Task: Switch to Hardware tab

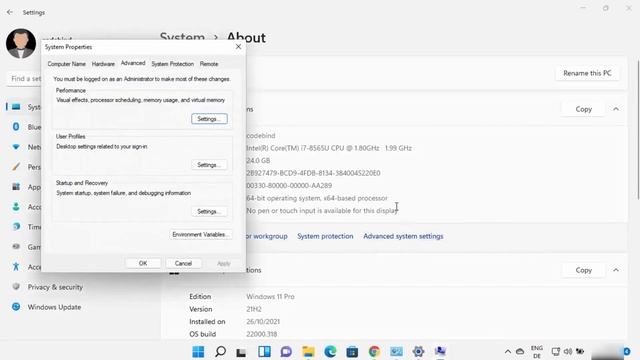Action: (103, 64)
